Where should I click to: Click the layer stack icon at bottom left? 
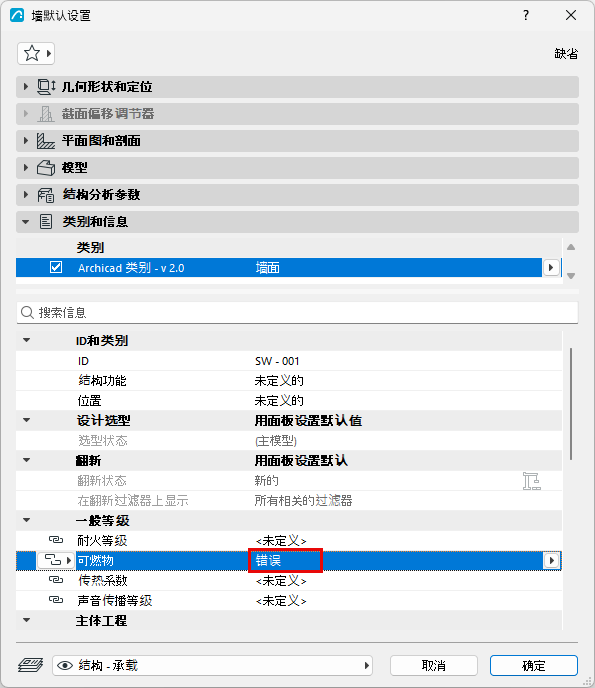[x=30, y=665]
